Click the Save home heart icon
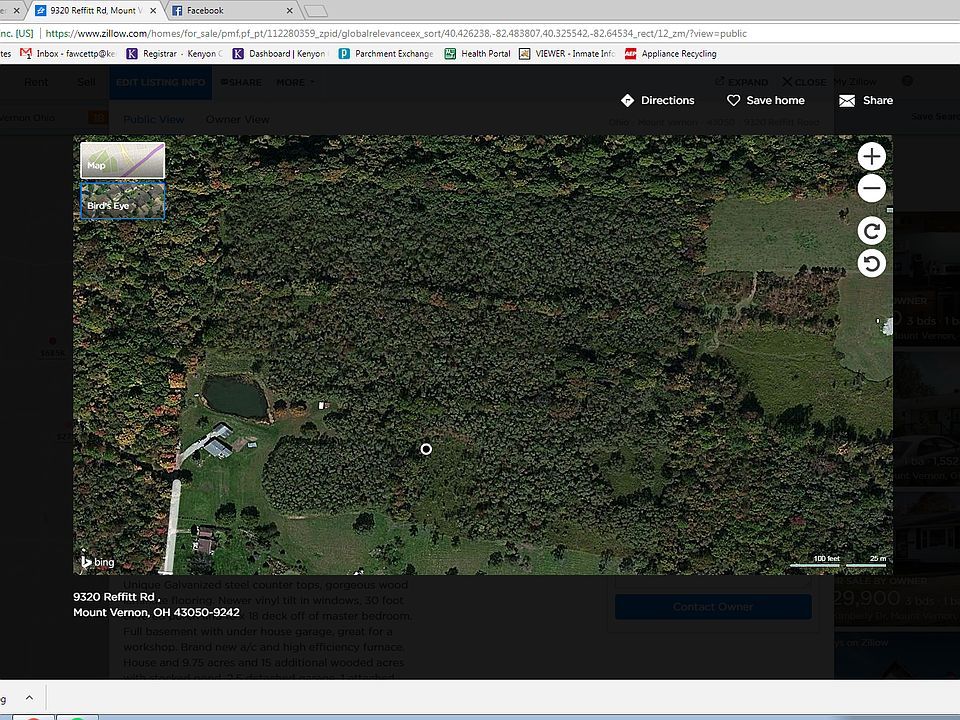 click(x=733, y=100)
